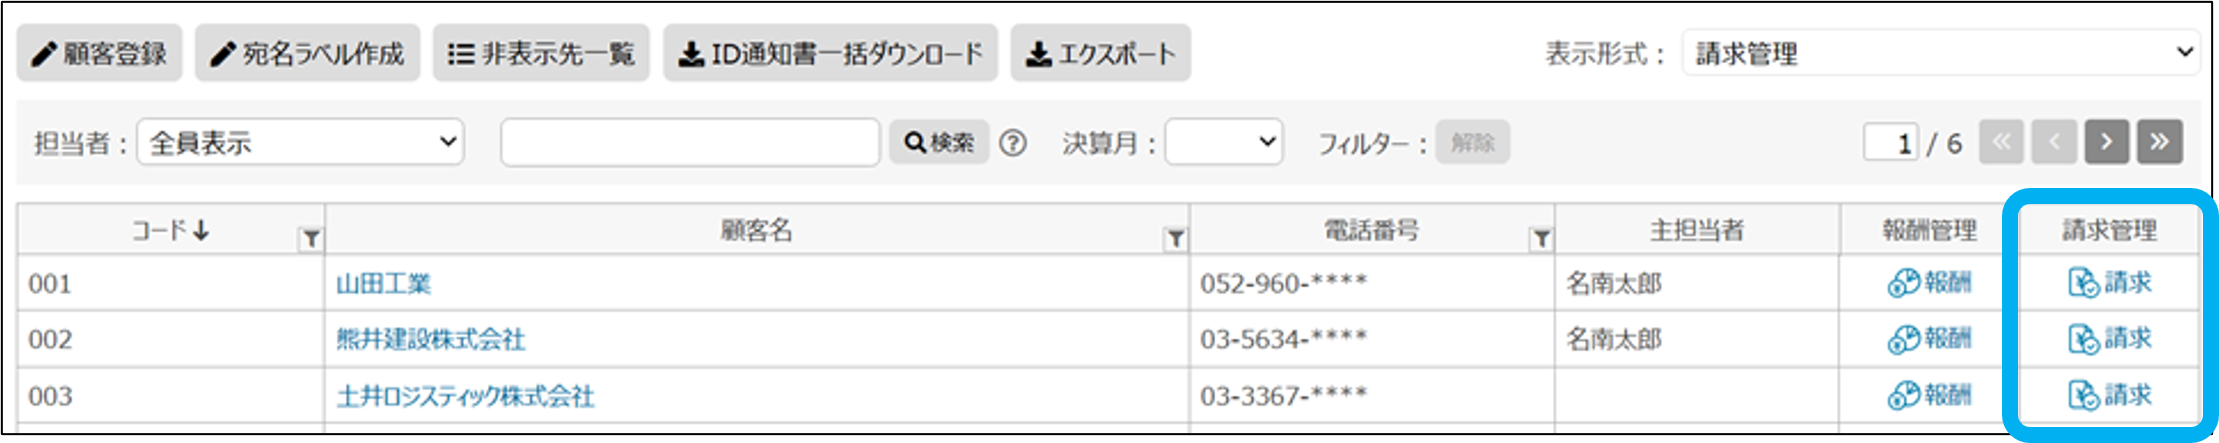Open the 非表示先一覧 list
The height and width of the screenshot is (443, 2219).
[x=541, y=53]
